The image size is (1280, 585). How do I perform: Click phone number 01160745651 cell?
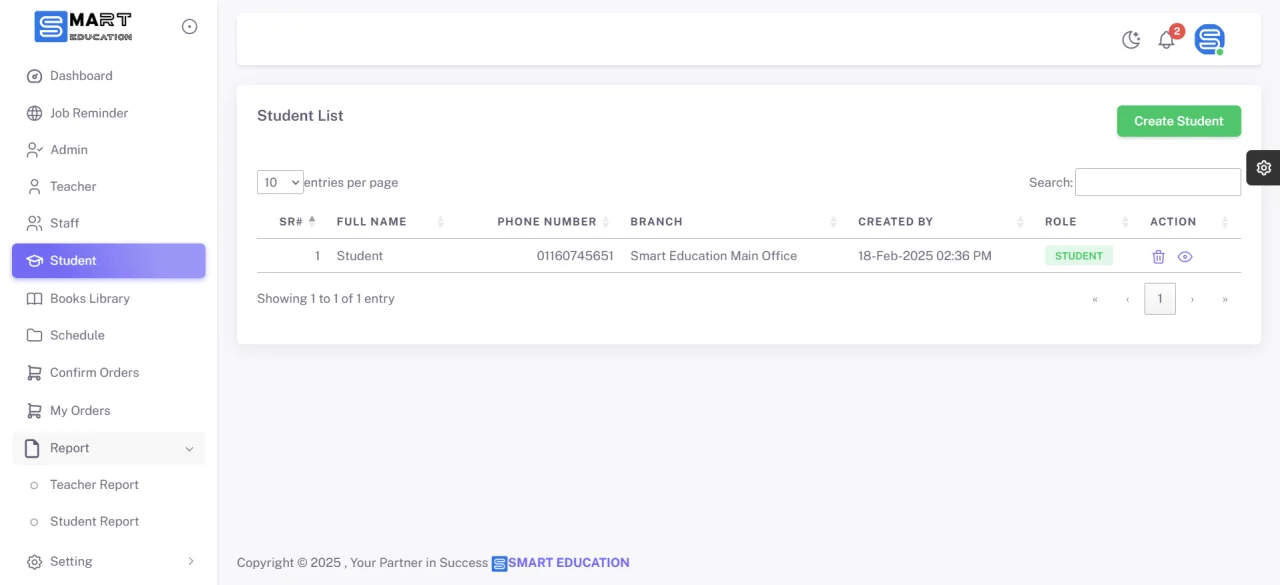tap(575, 256)
